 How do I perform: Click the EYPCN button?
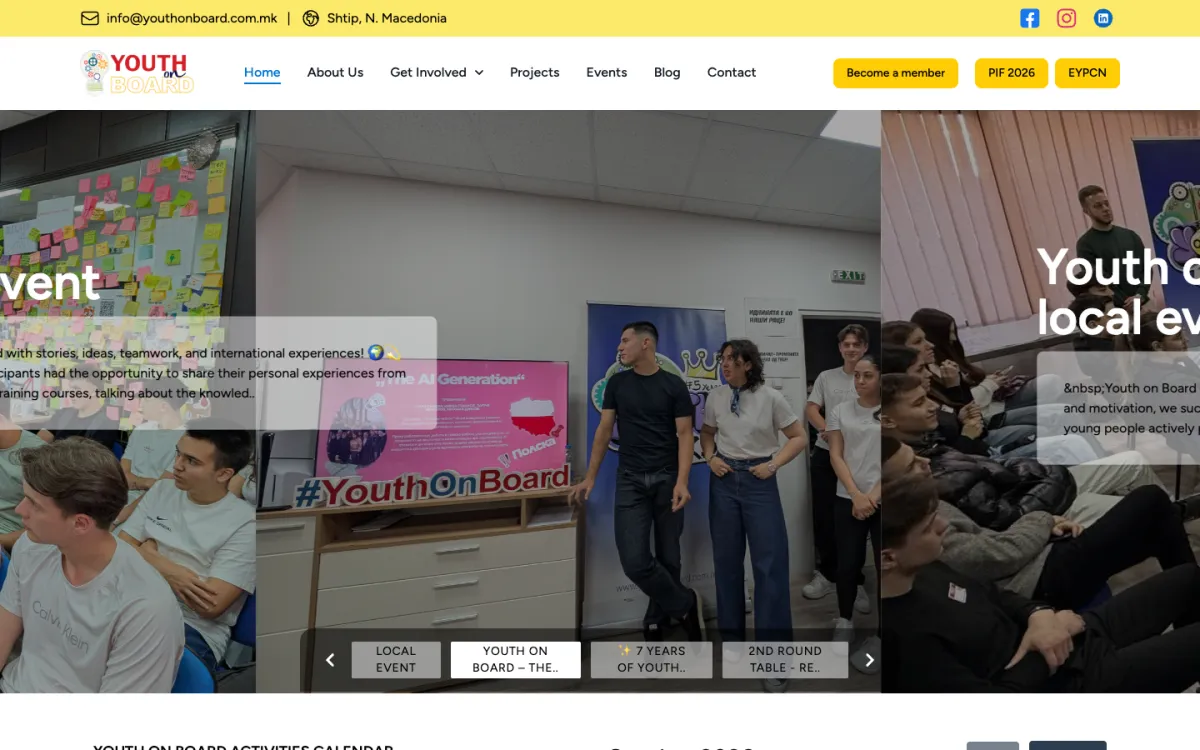(x=1087, y=73)
